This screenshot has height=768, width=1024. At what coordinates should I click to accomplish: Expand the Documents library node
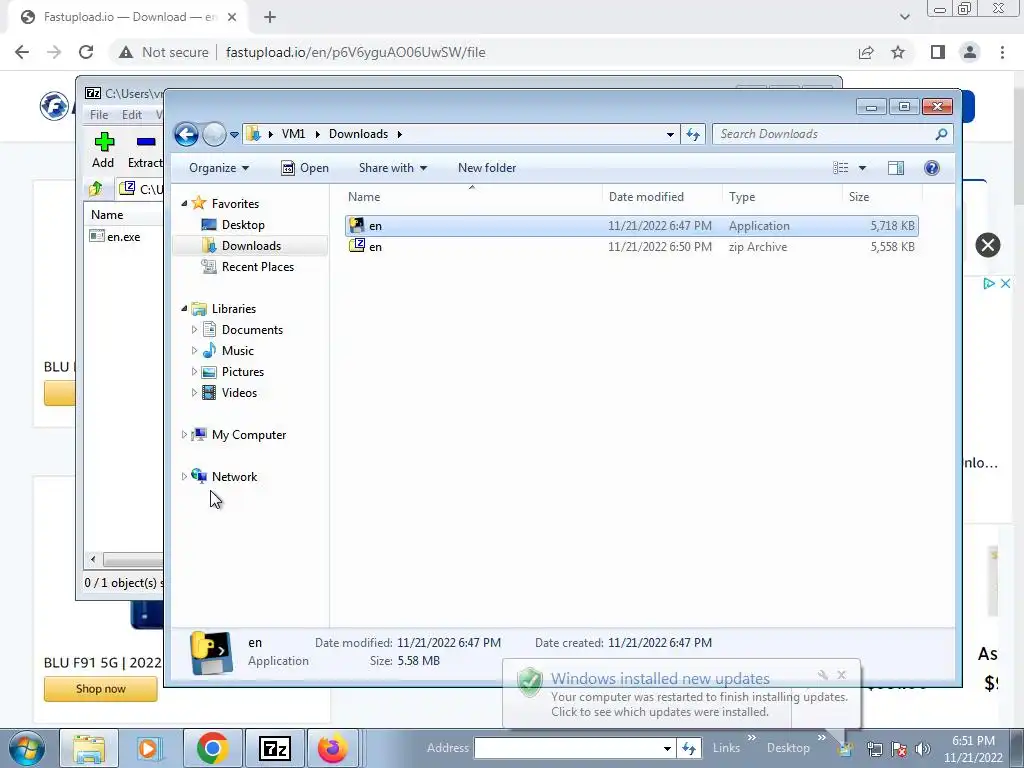tap(194, 330)
